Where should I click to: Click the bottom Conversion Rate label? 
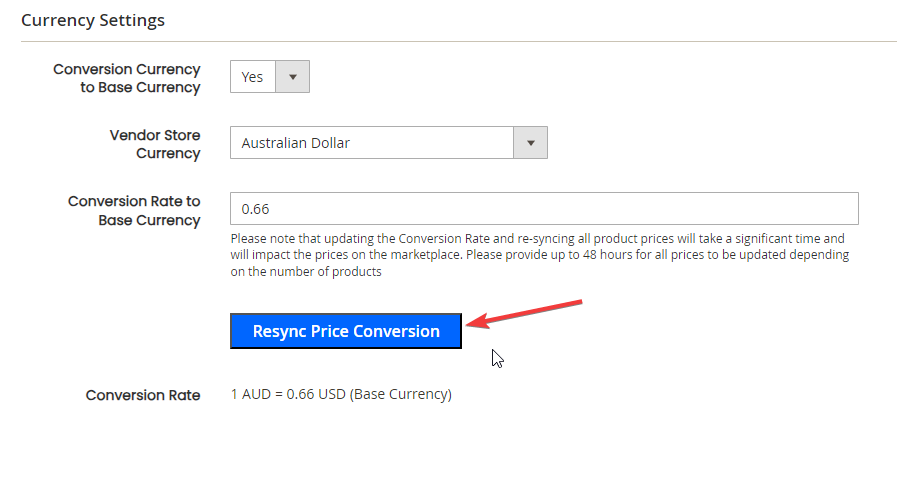click(143, 395)
